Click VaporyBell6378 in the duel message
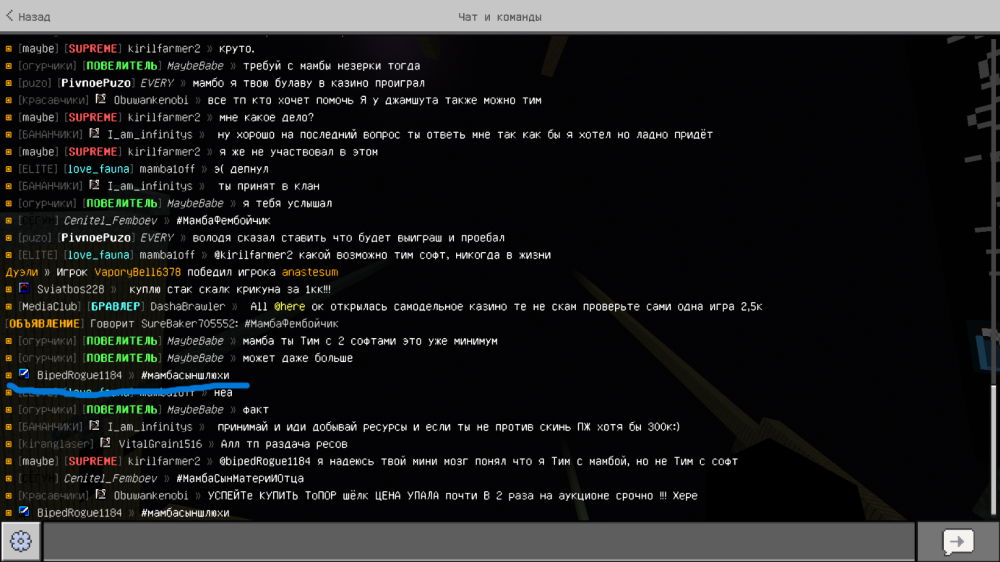Screen dimensions: 1000x562 click(x=138, y=272)
